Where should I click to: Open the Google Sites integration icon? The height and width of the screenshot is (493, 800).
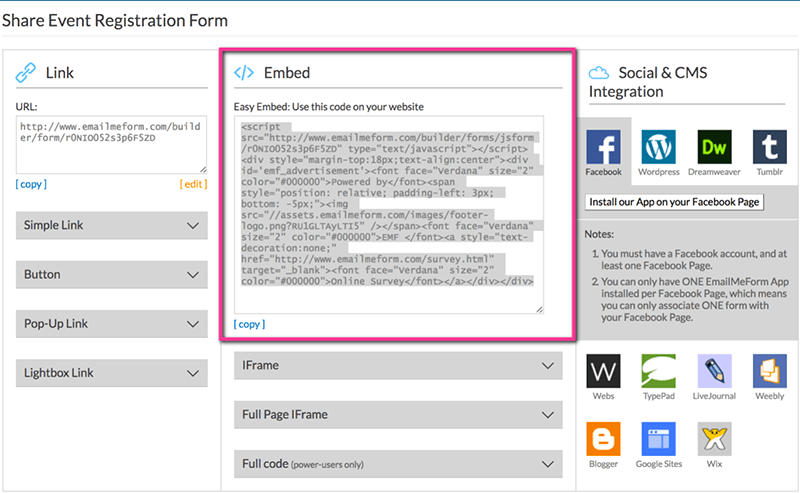pos(659,439)
